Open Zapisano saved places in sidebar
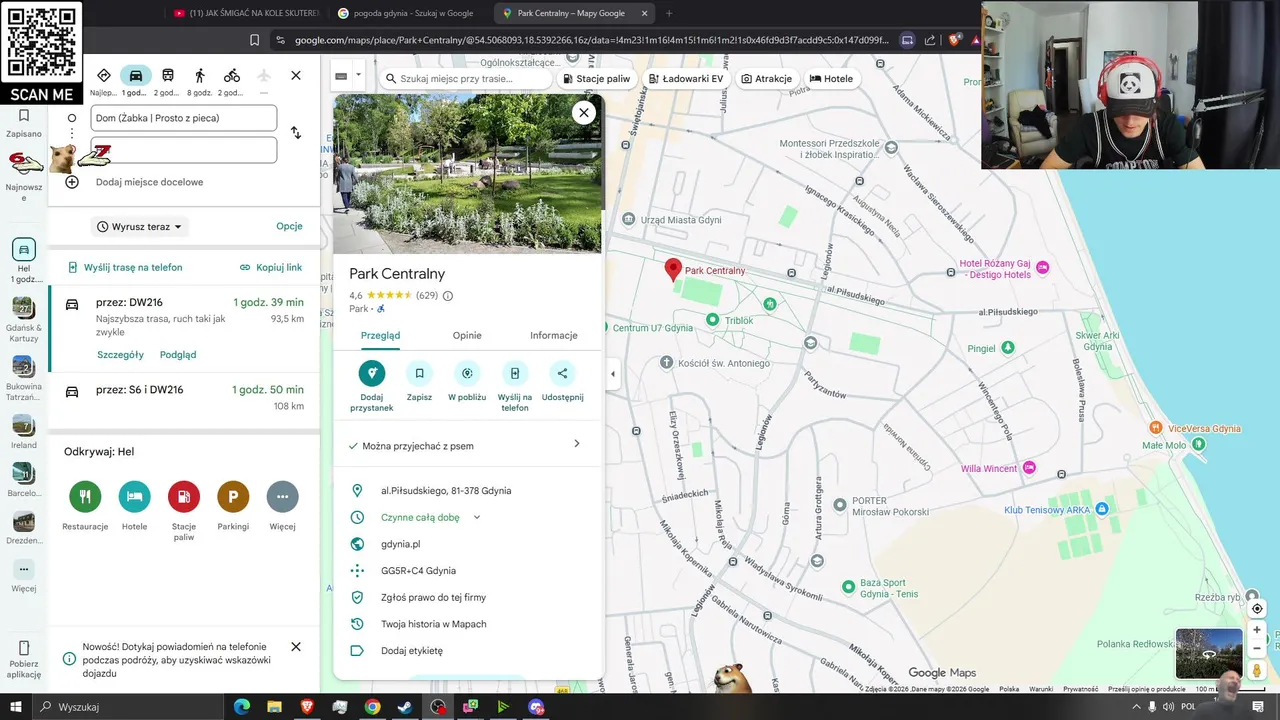Image resolution: width=1280 pixels, height=720 pixels. click(24, 123)
